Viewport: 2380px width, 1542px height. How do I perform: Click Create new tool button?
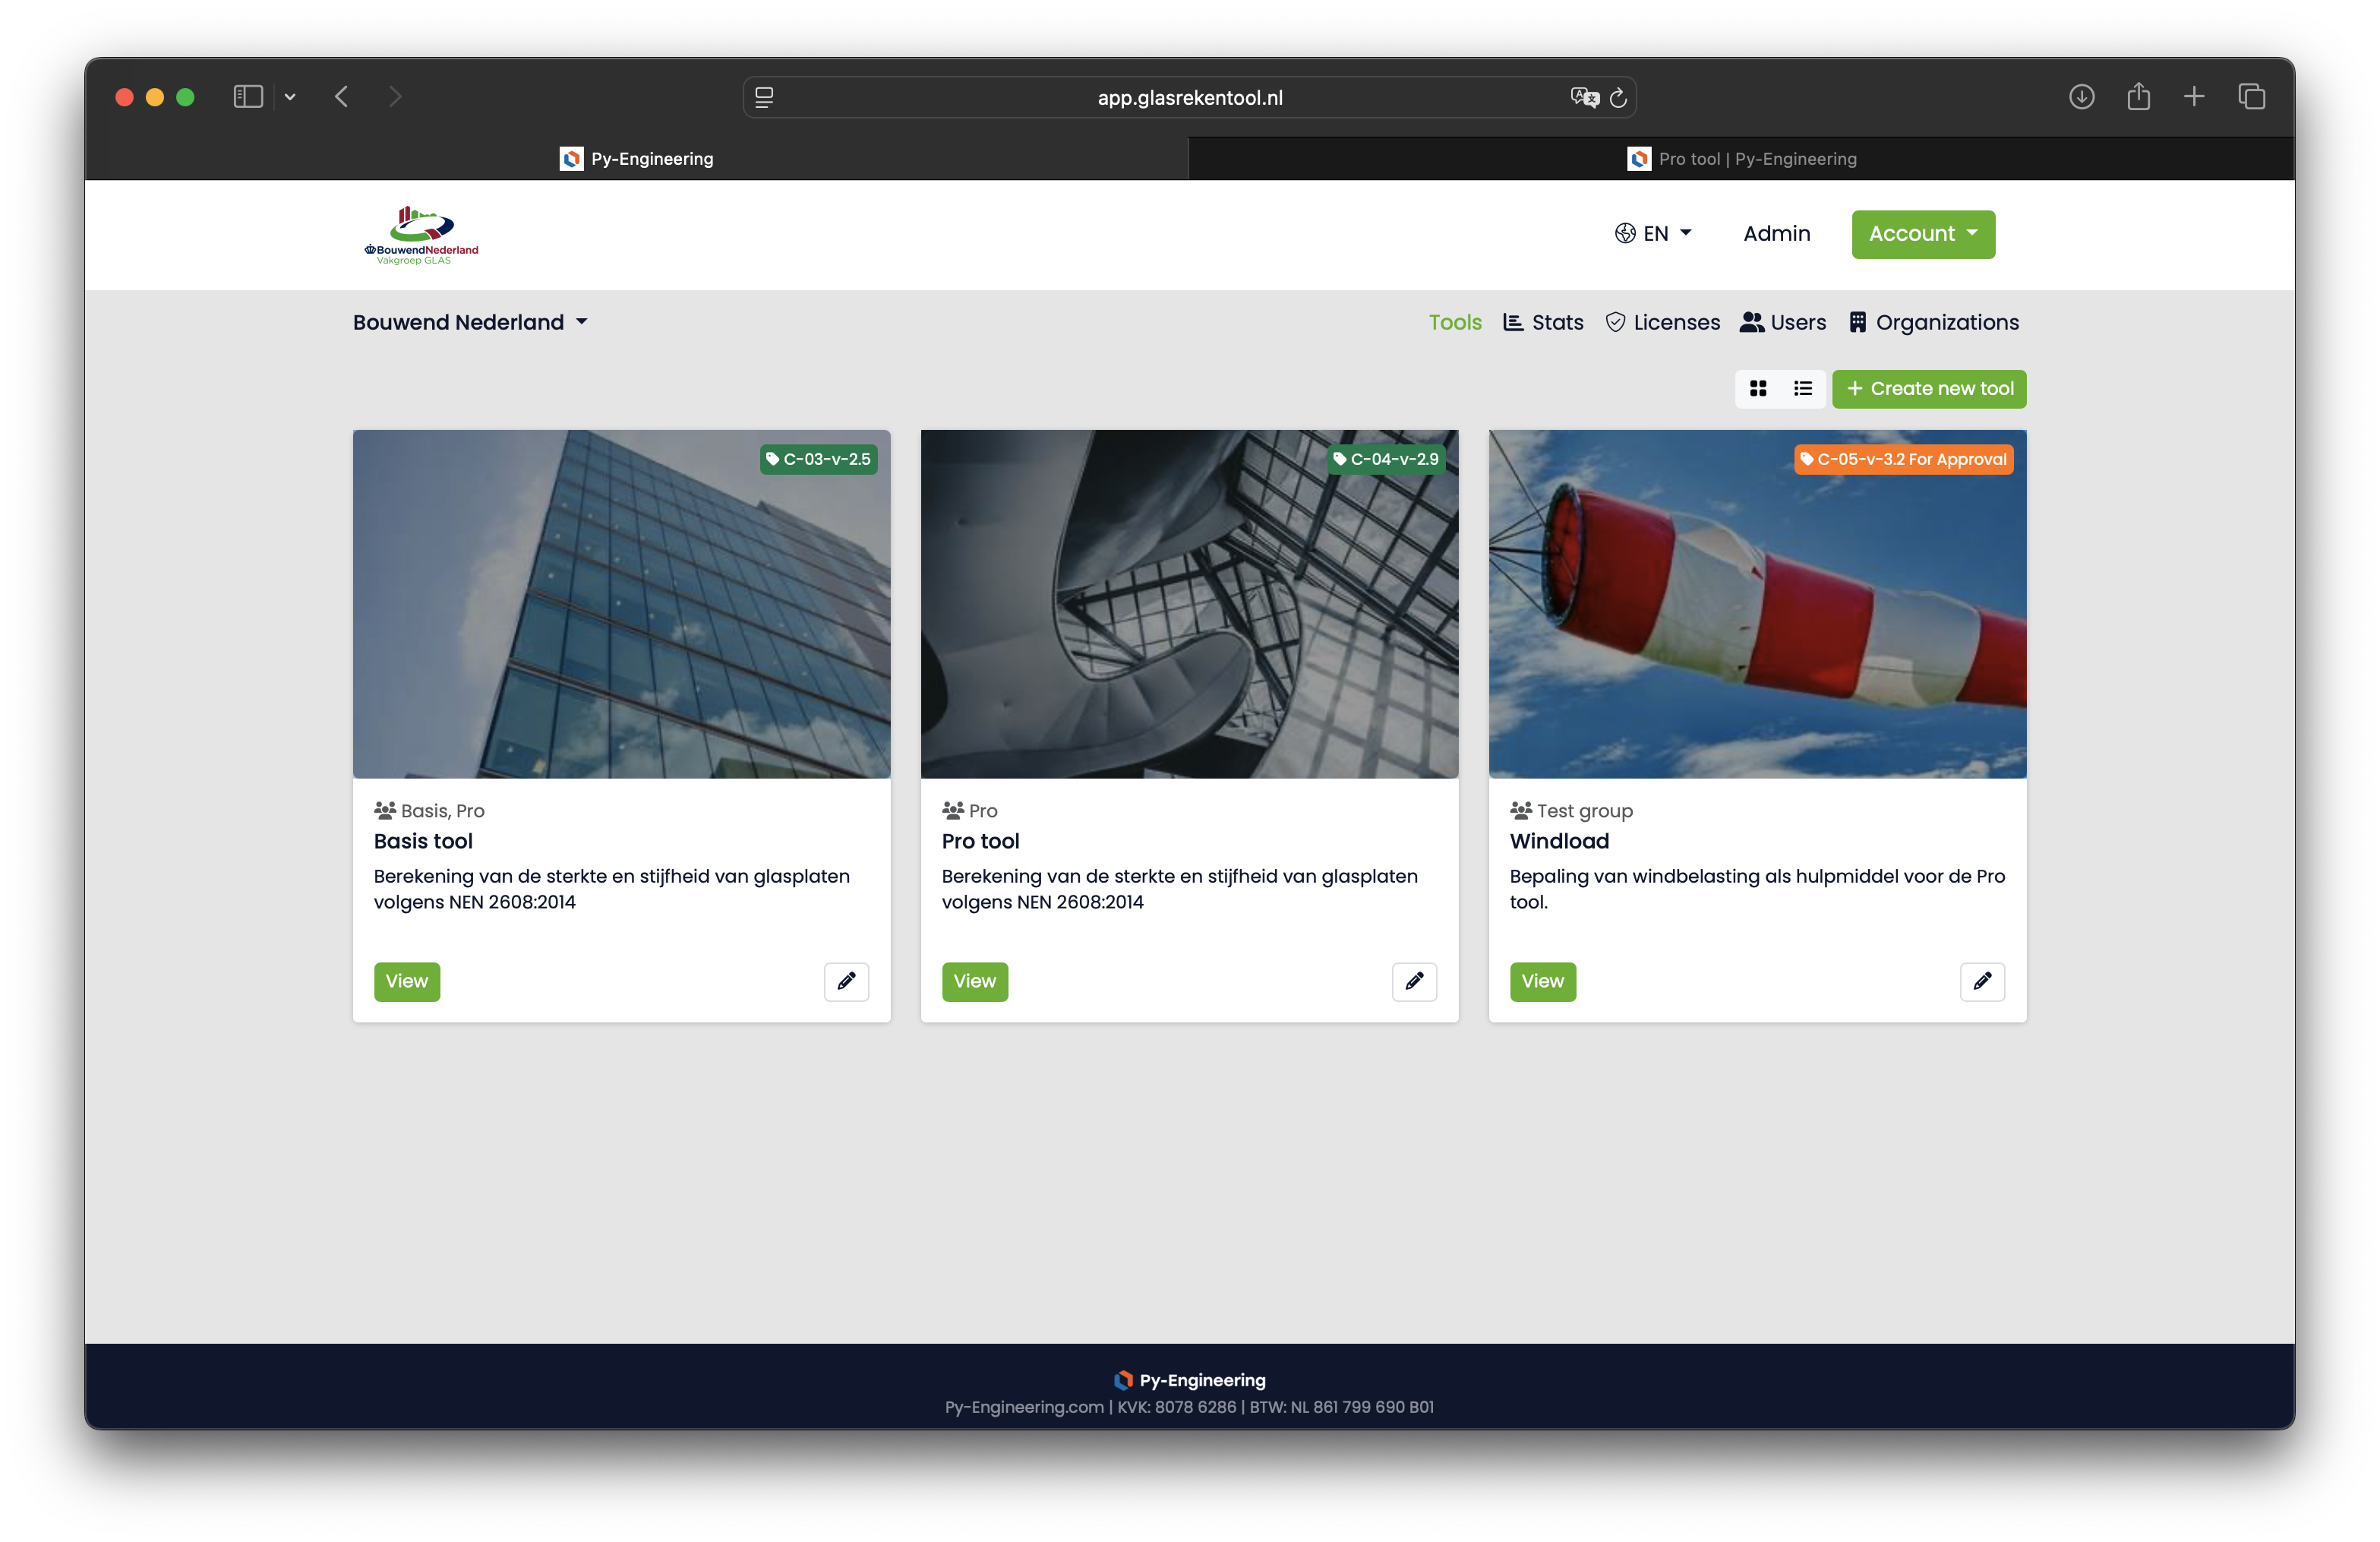(x=1929, y=389)
